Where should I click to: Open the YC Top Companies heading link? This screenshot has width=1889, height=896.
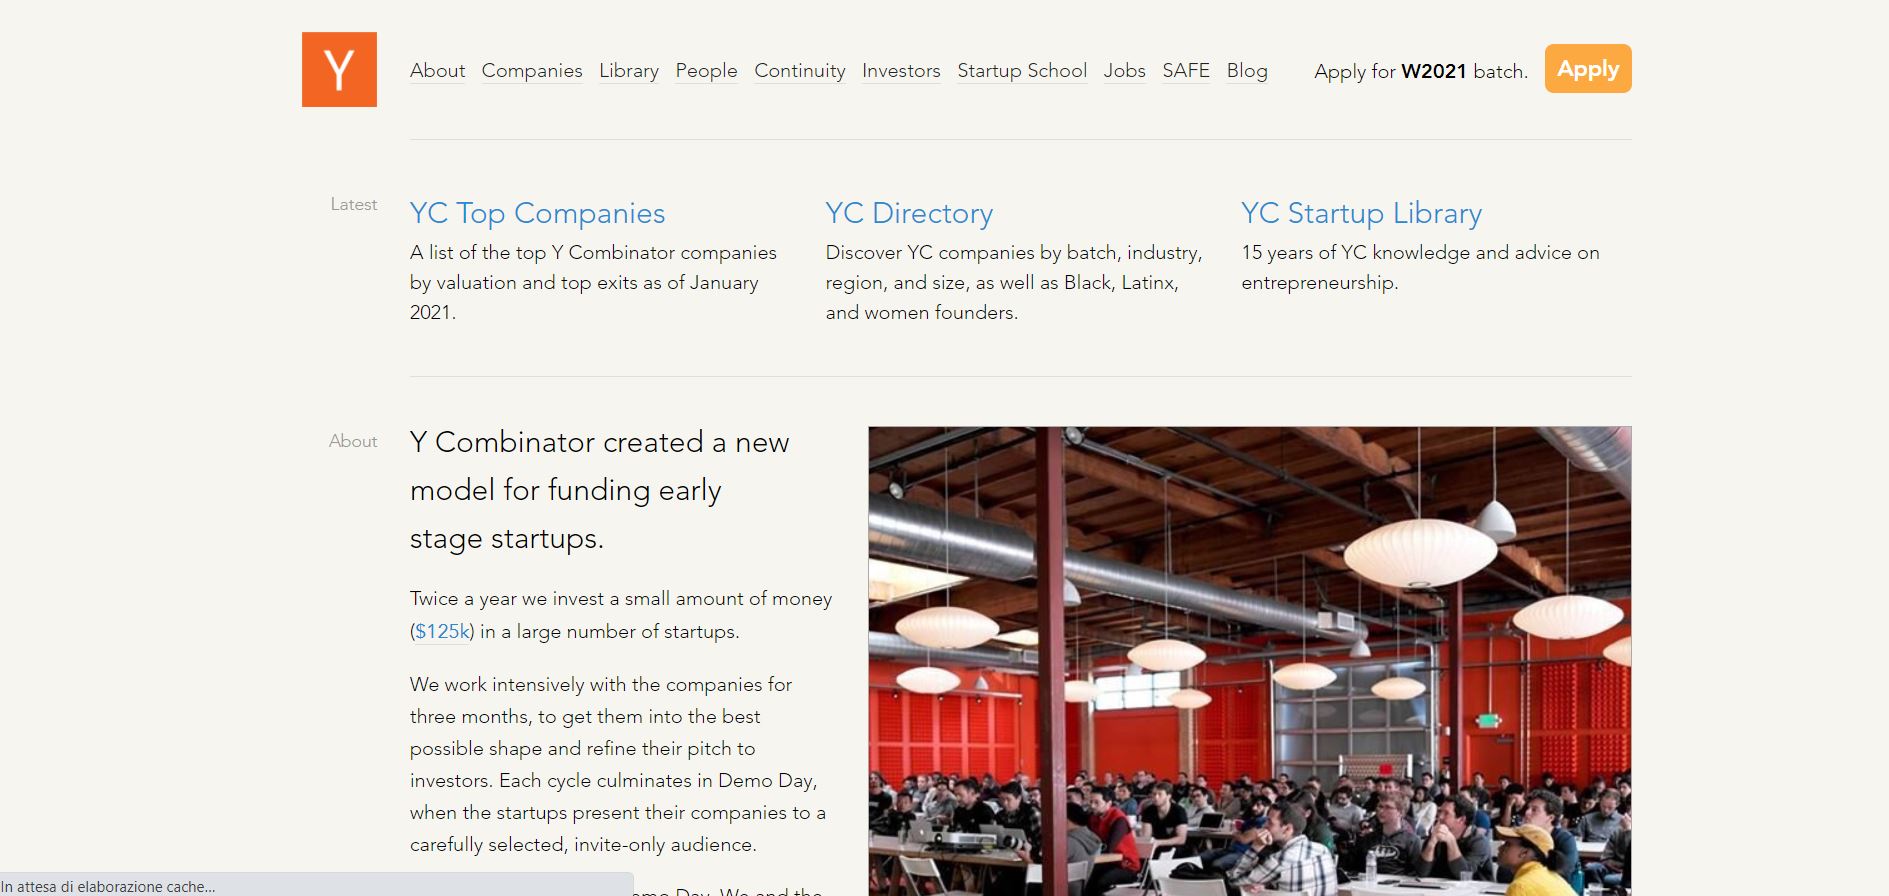point(537,213)
